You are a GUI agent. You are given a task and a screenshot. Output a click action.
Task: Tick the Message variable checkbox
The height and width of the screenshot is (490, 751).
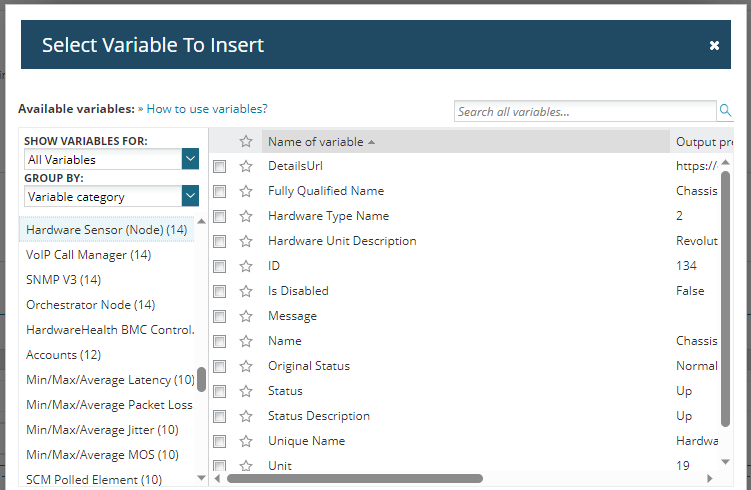219,317
